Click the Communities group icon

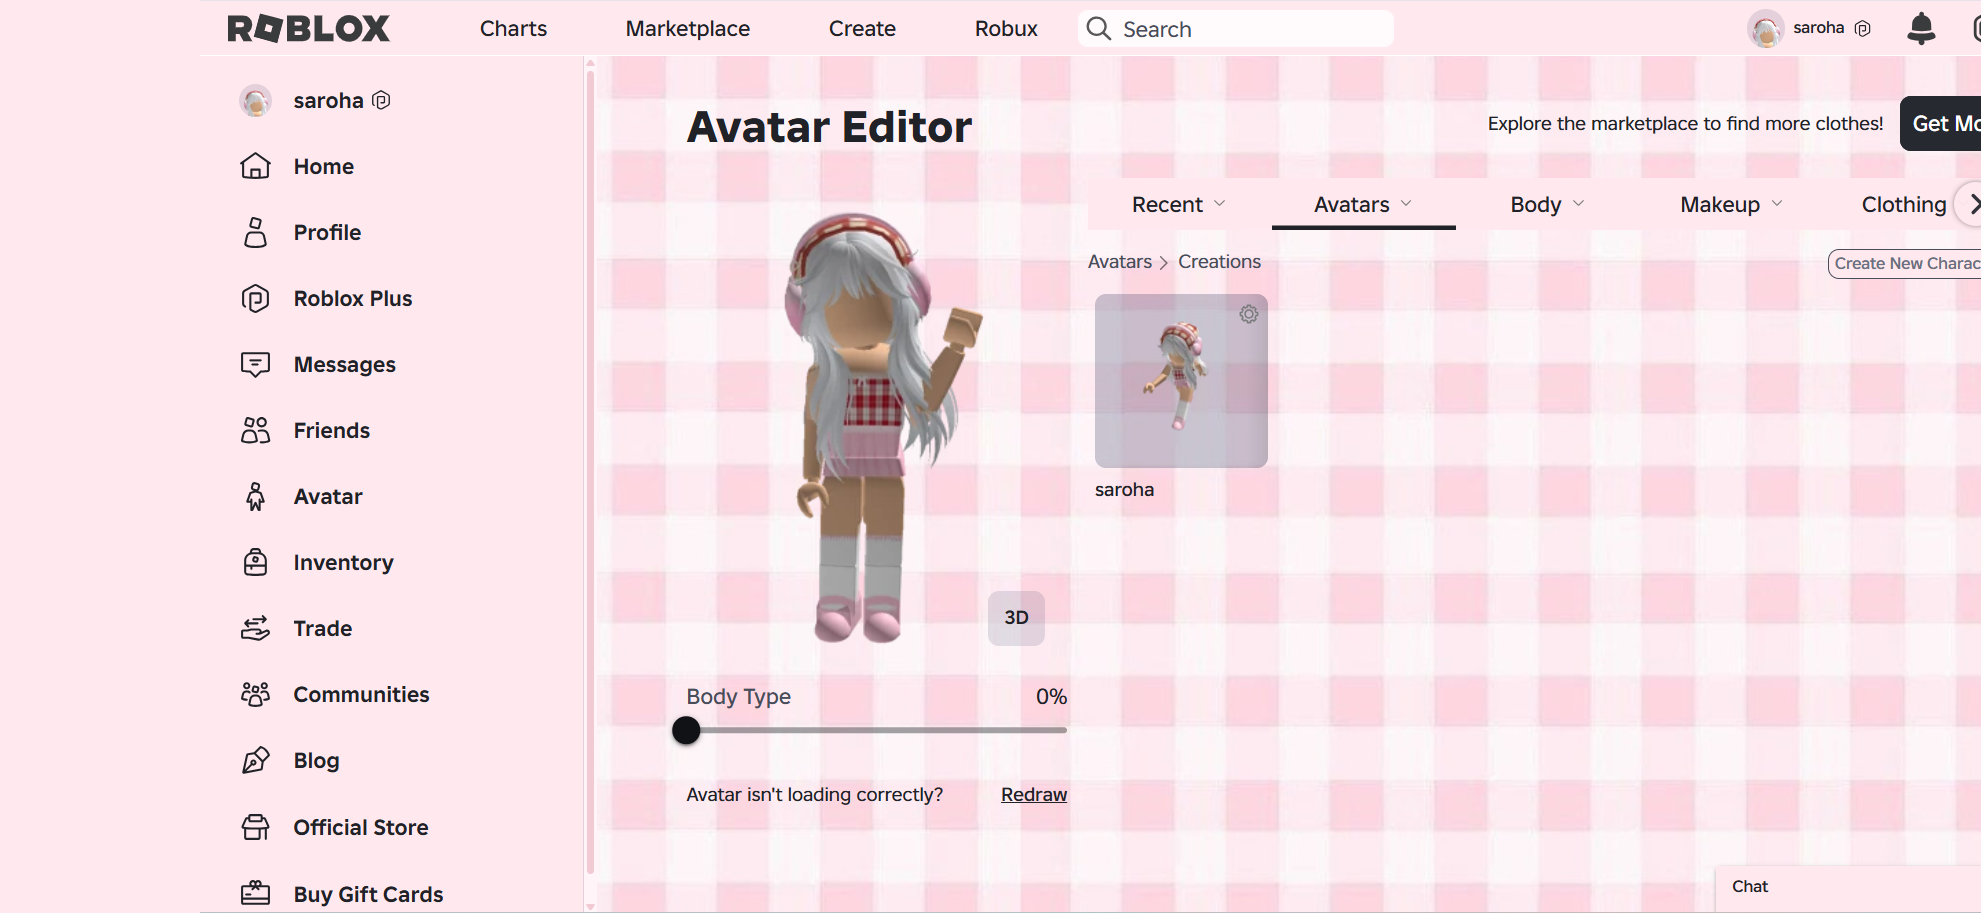(255, 694)
